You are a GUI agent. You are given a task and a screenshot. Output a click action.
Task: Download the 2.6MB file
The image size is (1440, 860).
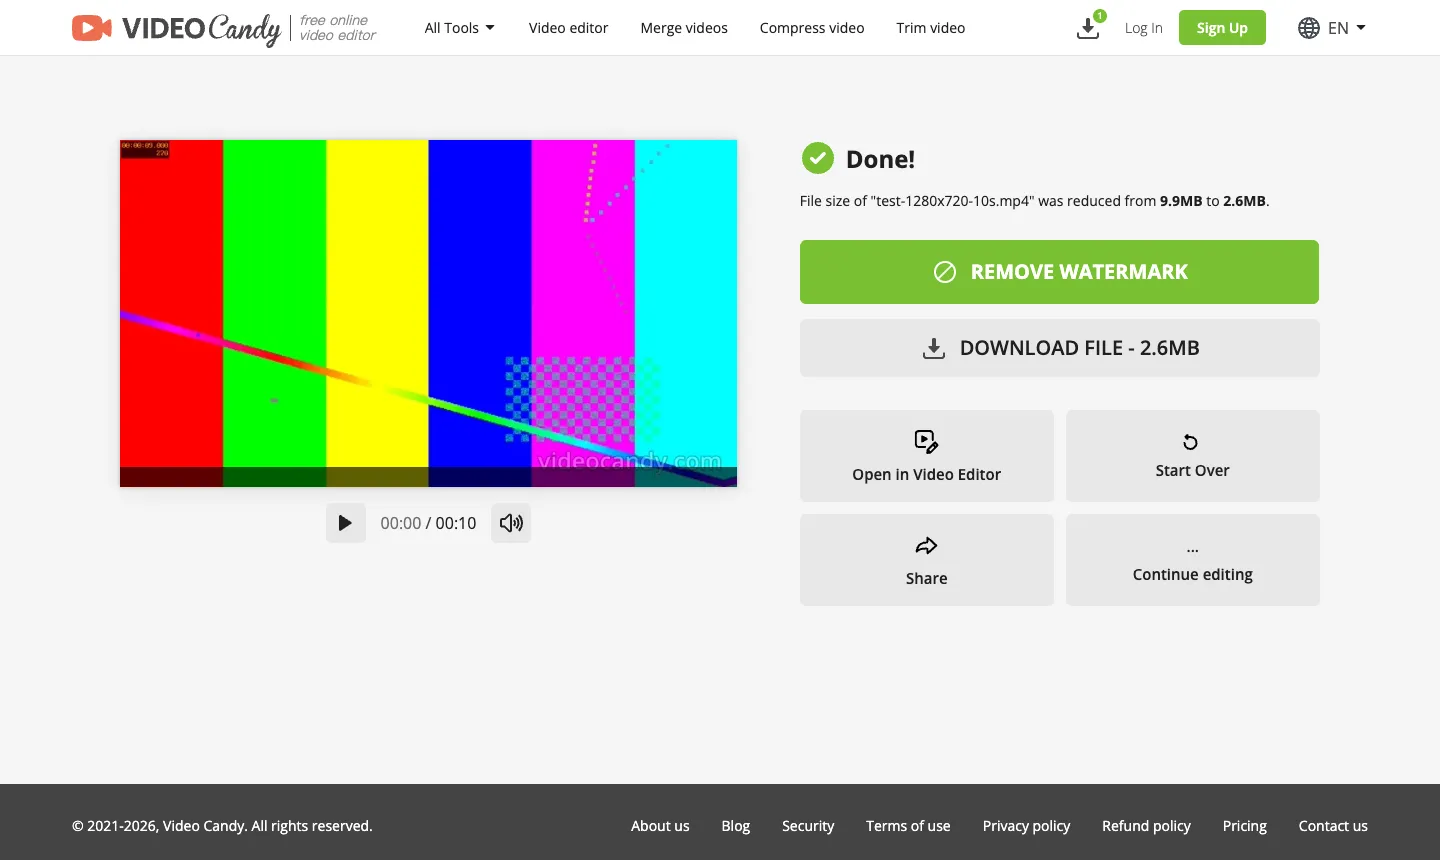tap(1059, 348)
